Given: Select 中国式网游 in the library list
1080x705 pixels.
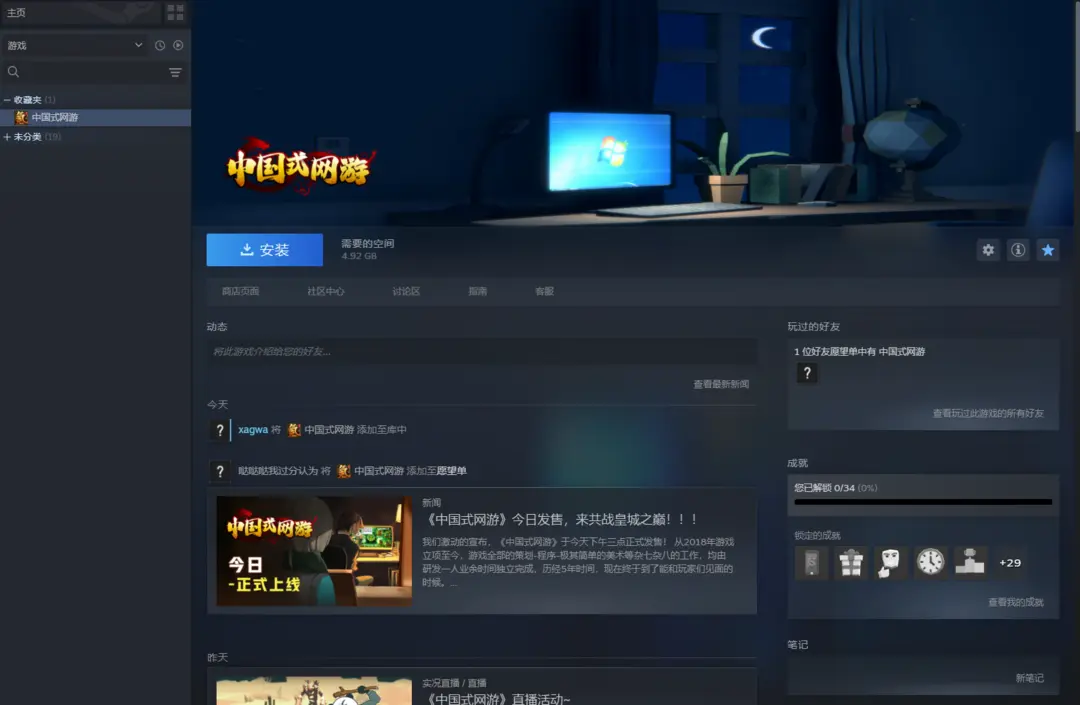Looking at the screenshot, I should 96,118.
